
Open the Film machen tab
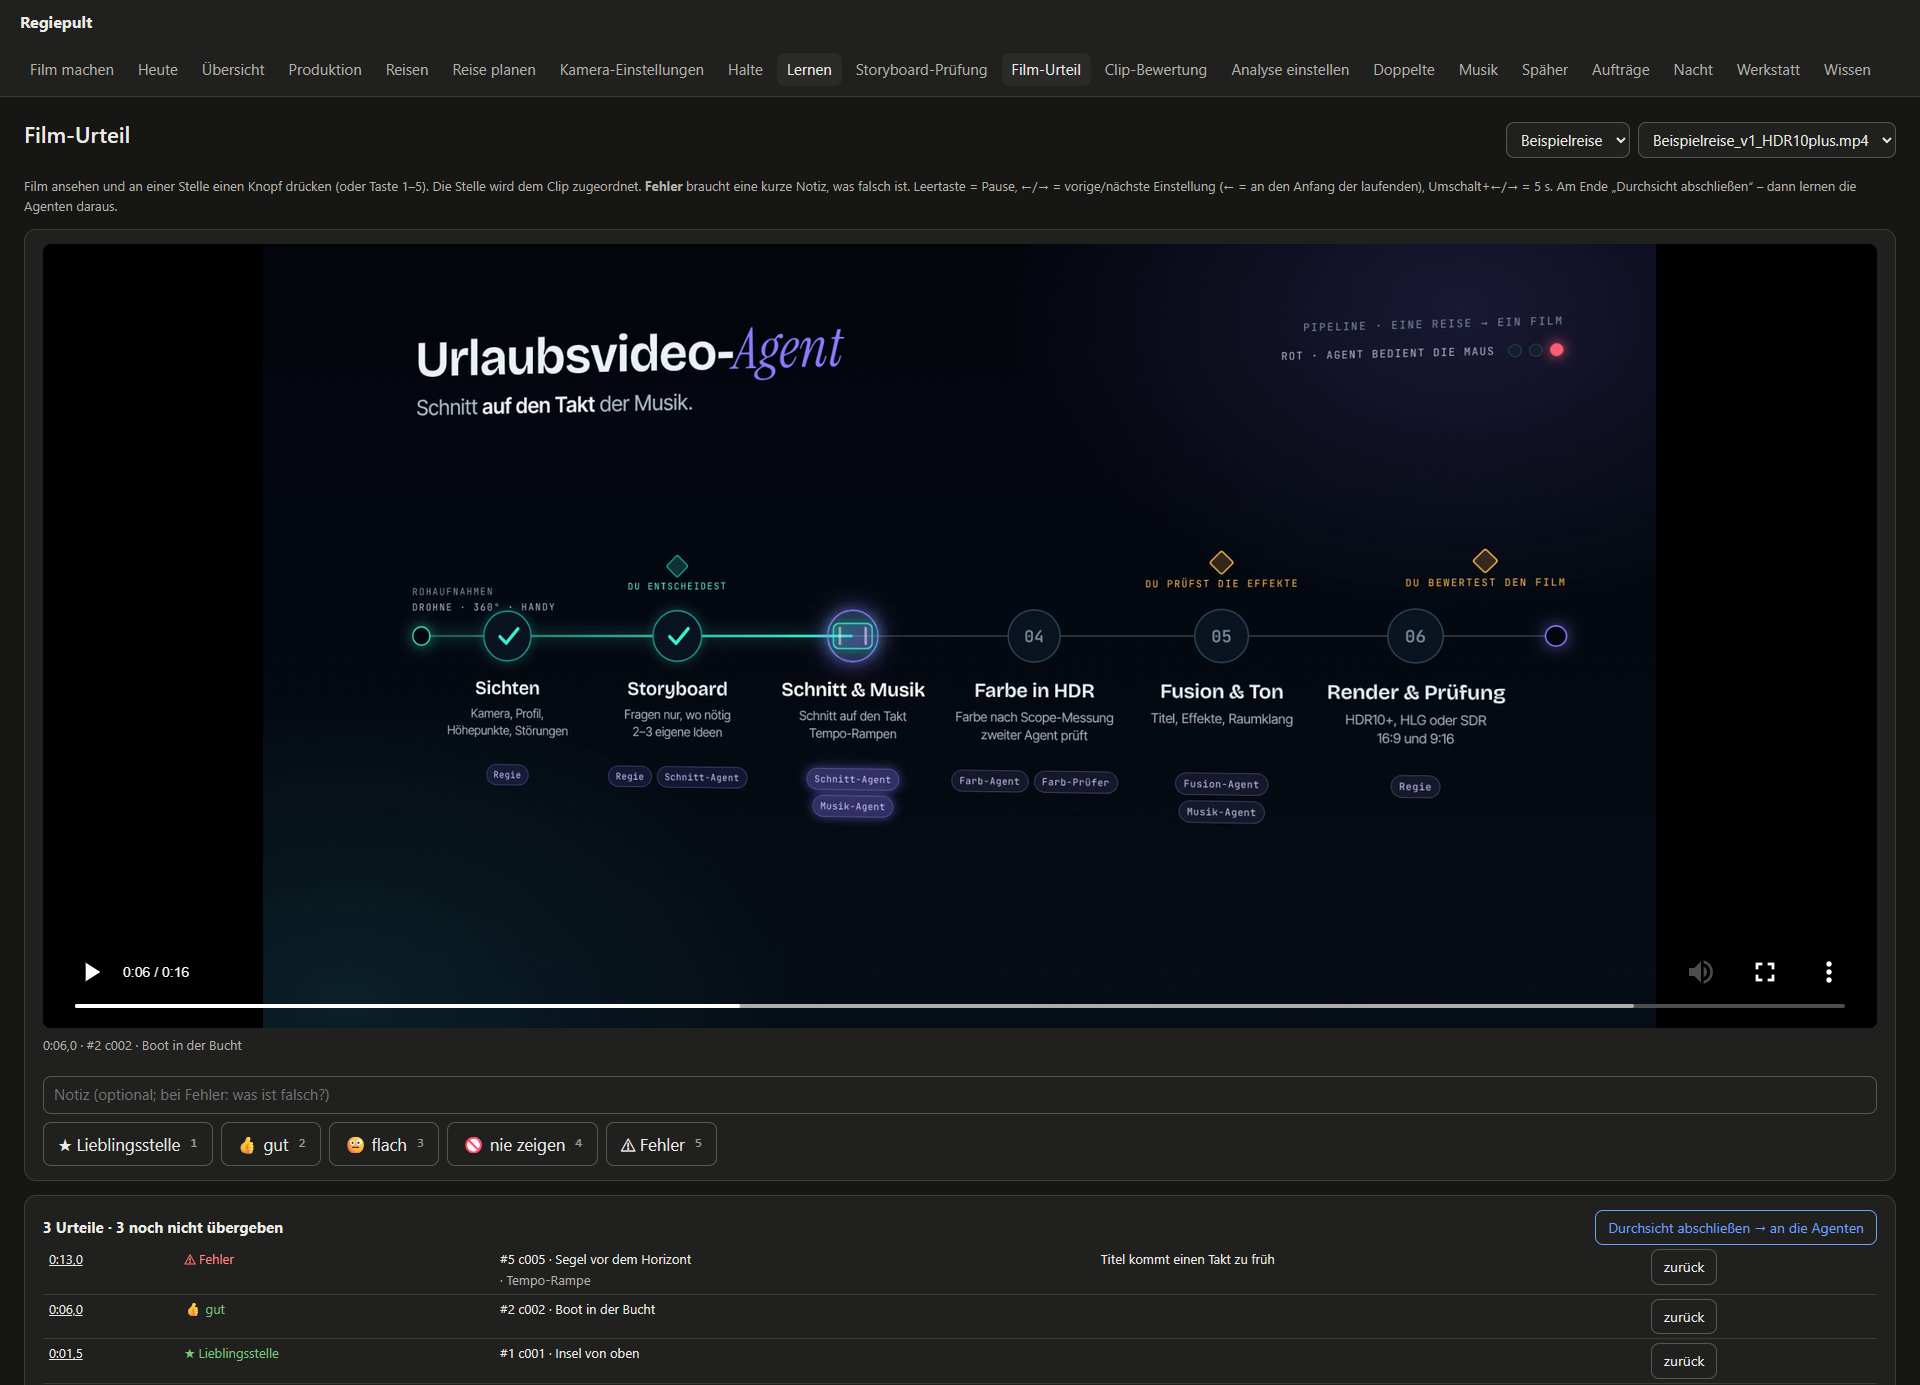72,70
